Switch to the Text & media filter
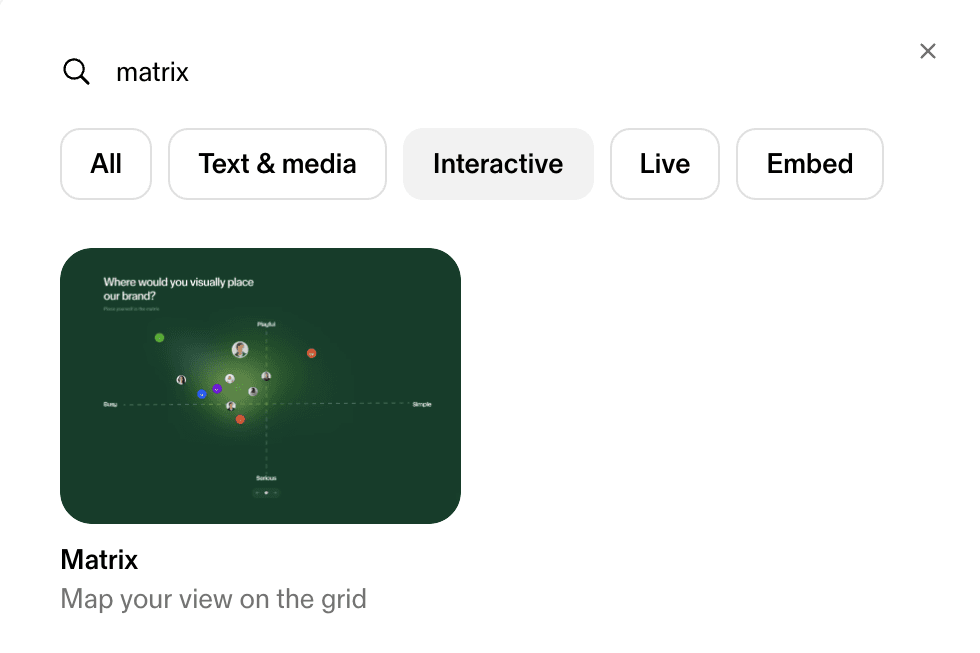980x653 pixels. coord(277,164)
